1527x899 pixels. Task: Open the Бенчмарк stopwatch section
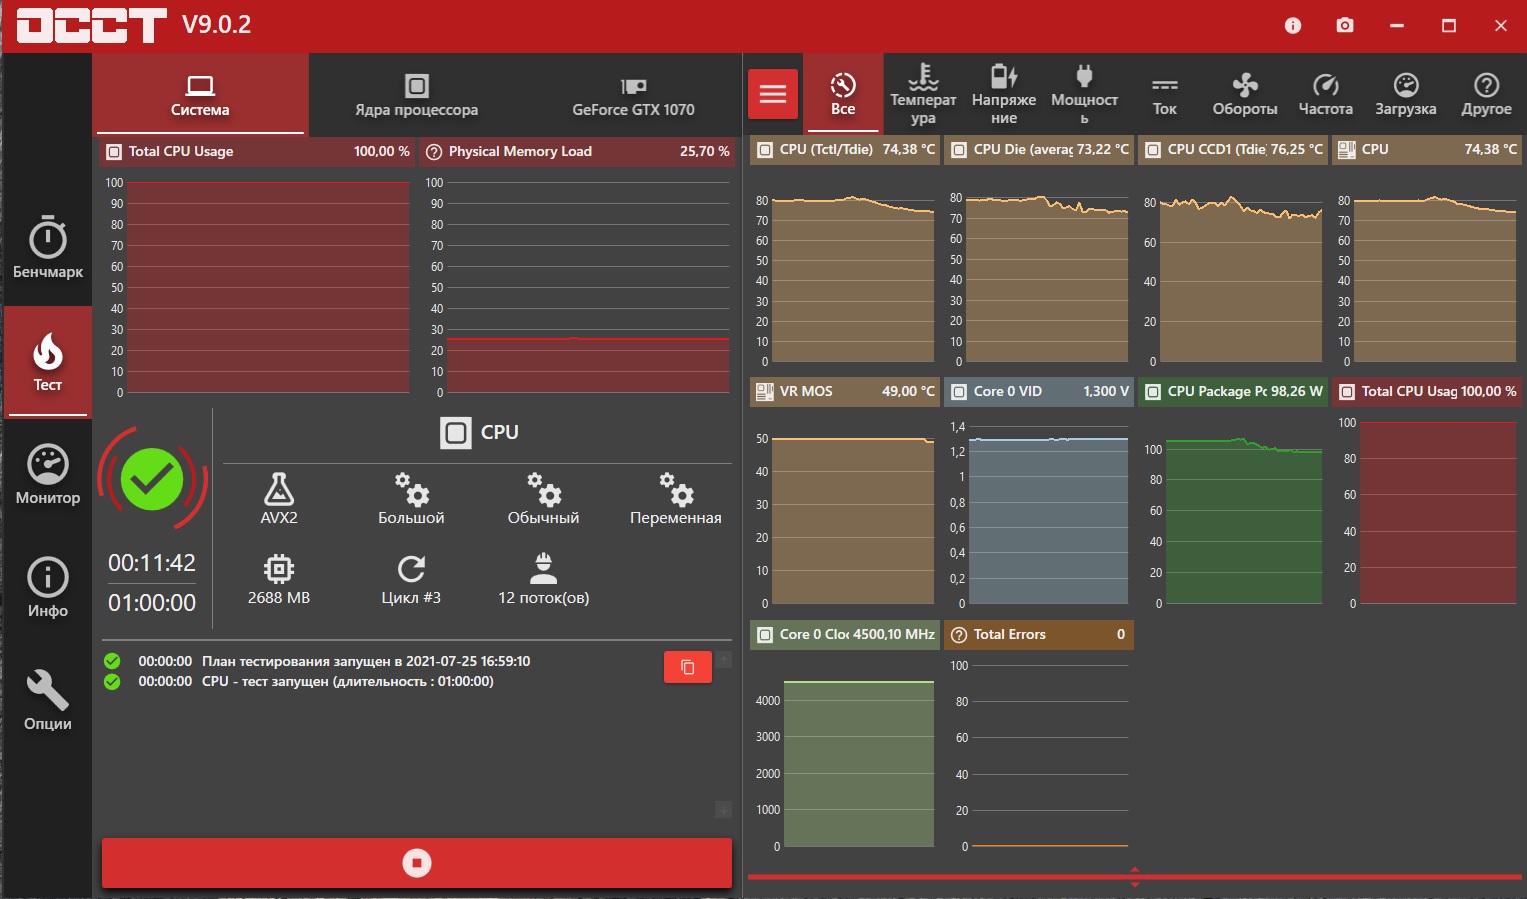[47, 247]
